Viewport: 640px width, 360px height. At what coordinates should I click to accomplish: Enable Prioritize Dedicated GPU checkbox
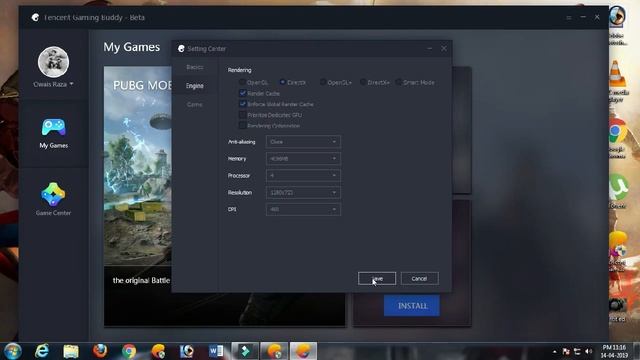point(242,115)
